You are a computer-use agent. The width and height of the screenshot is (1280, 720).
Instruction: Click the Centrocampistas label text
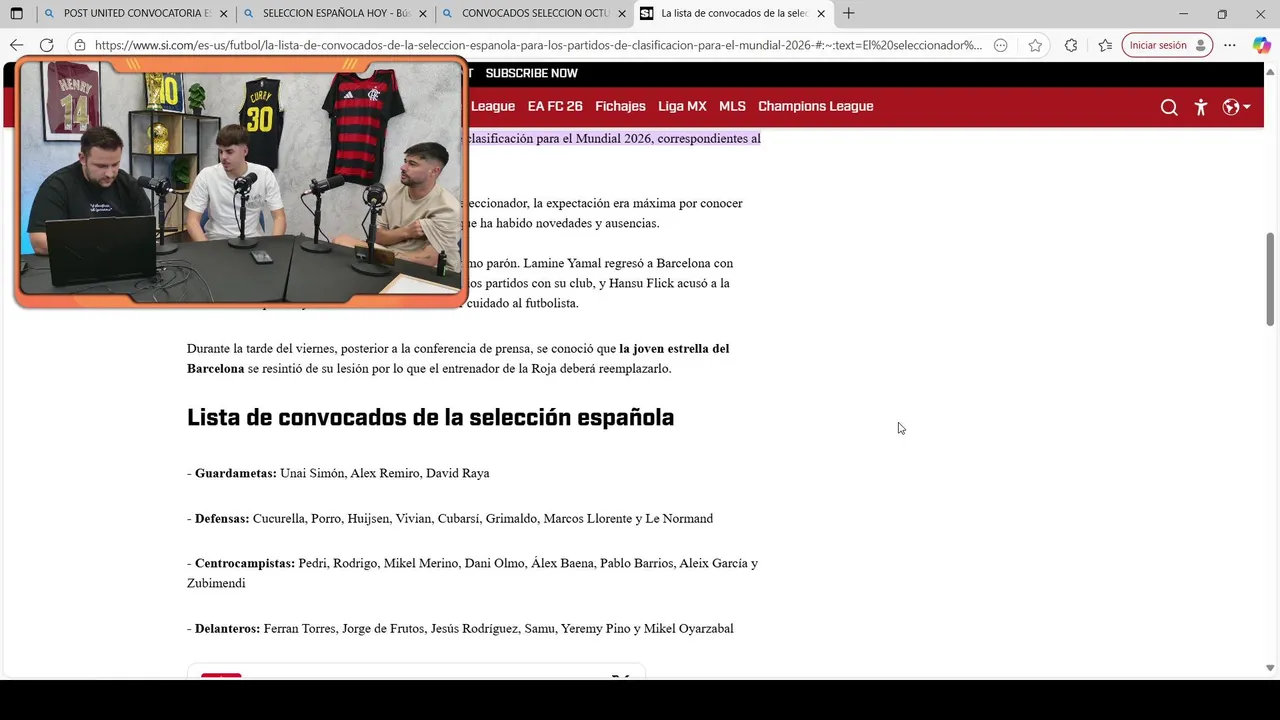coord(245,563)
